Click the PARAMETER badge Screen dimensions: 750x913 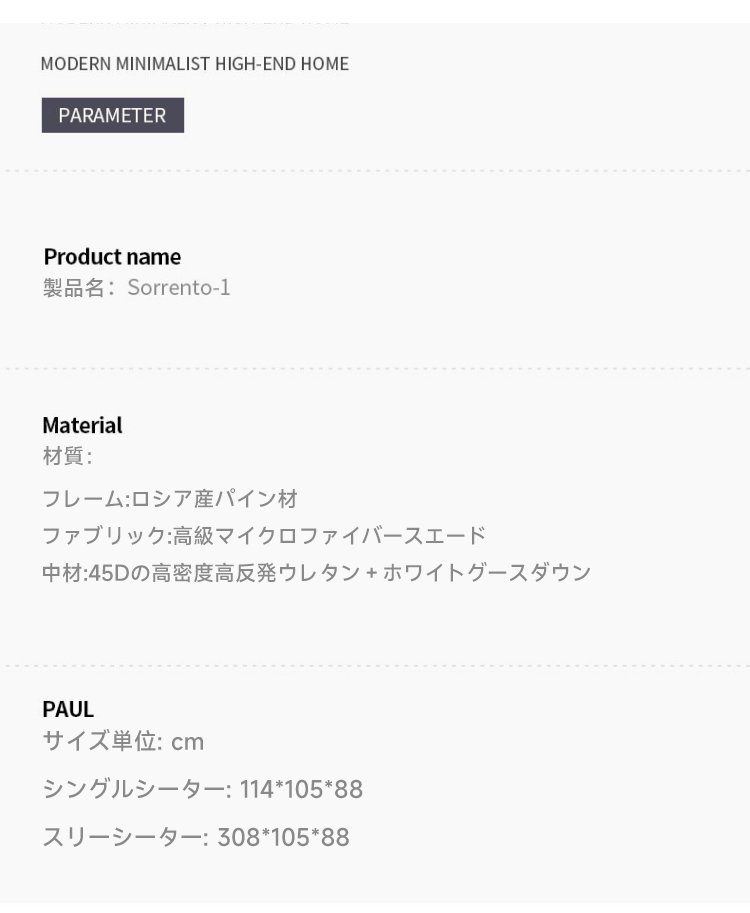coord(112,115)
